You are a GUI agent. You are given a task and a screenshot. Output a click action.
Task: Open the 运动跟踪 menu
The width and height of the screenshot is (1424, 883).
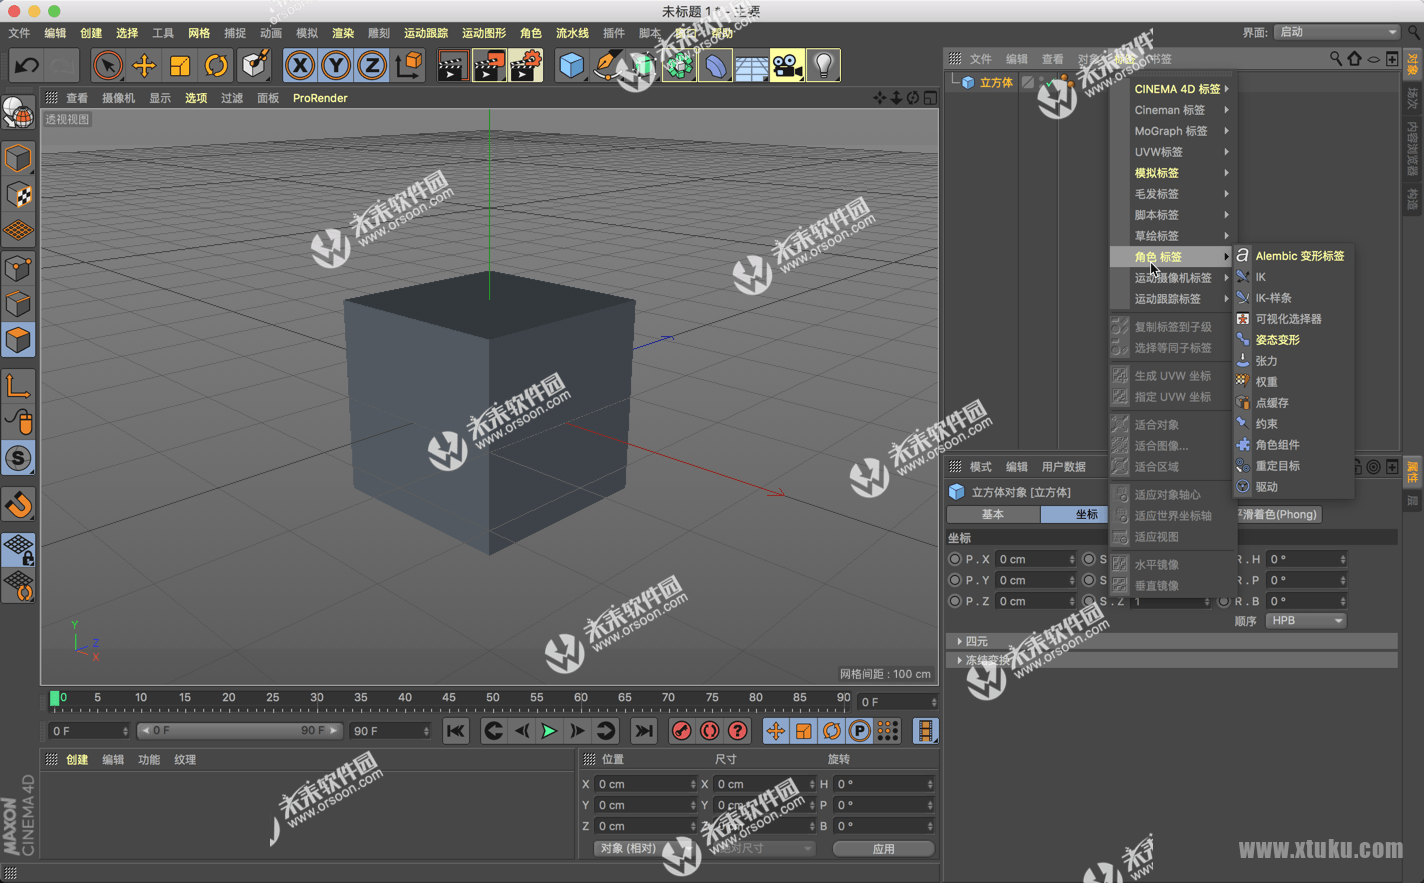coord(426,33)
